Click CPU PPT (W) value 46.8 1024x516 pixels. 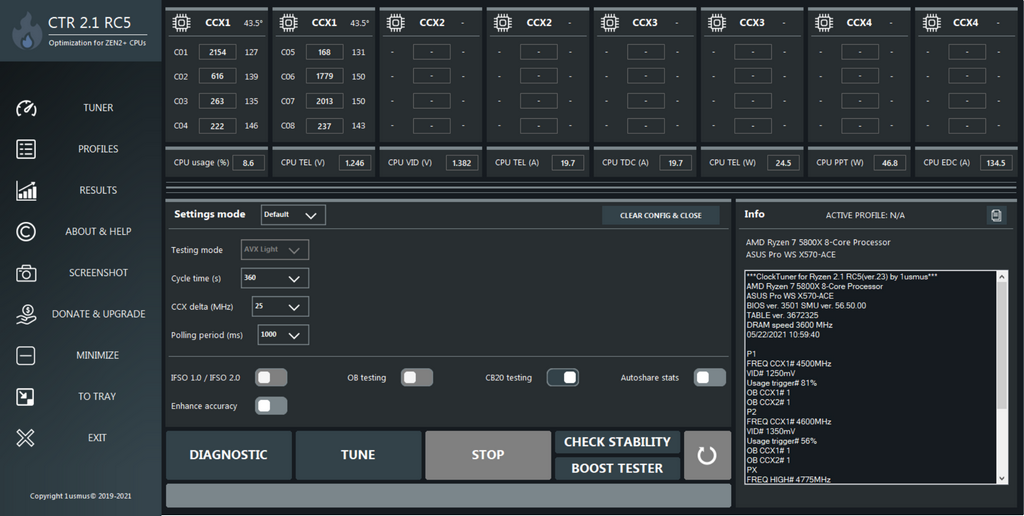coord(889,163)
